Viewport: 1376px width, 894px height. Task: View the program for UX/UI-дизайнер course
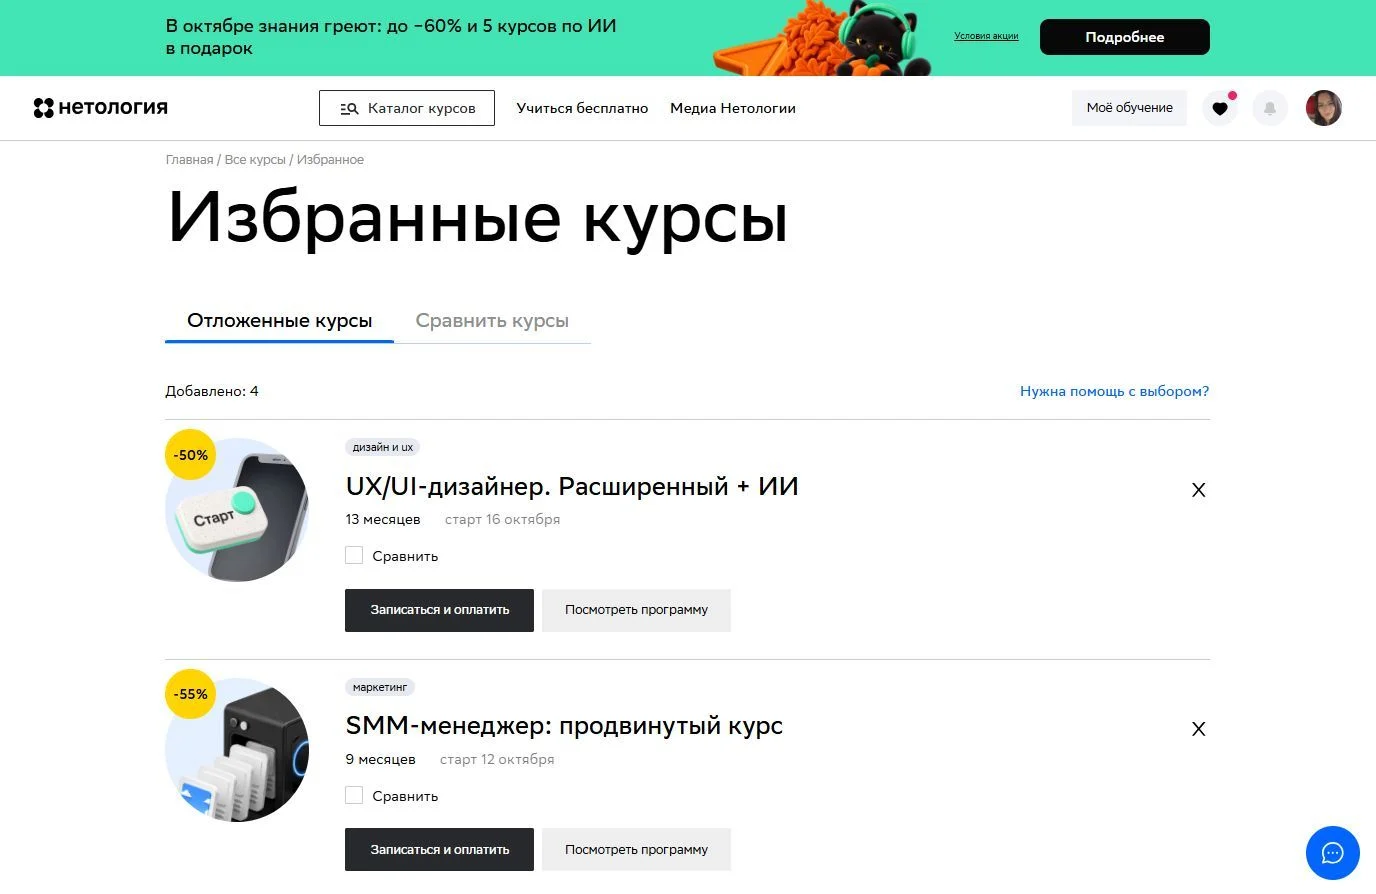636,610
